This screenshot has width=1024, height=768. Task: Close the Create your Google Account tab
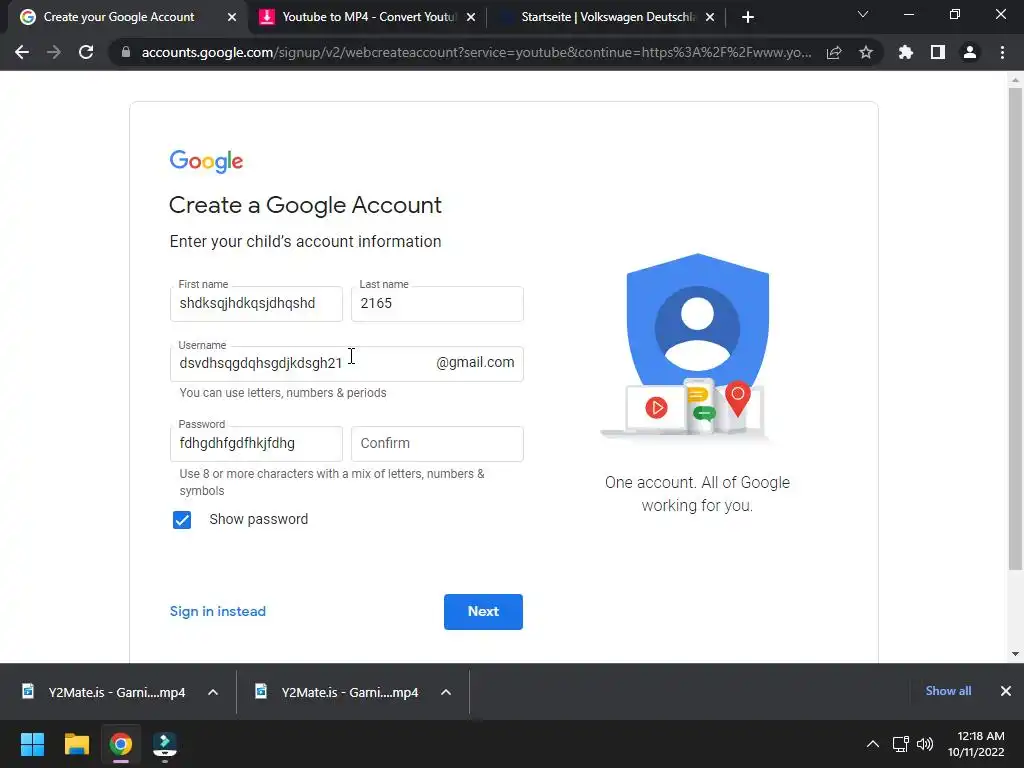coord(232,17)
